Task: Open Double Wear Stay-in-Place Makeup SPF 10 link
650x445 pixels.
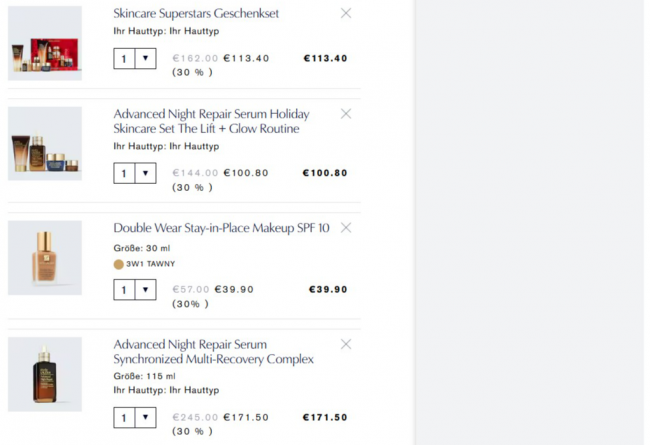Action: (221, 228)
